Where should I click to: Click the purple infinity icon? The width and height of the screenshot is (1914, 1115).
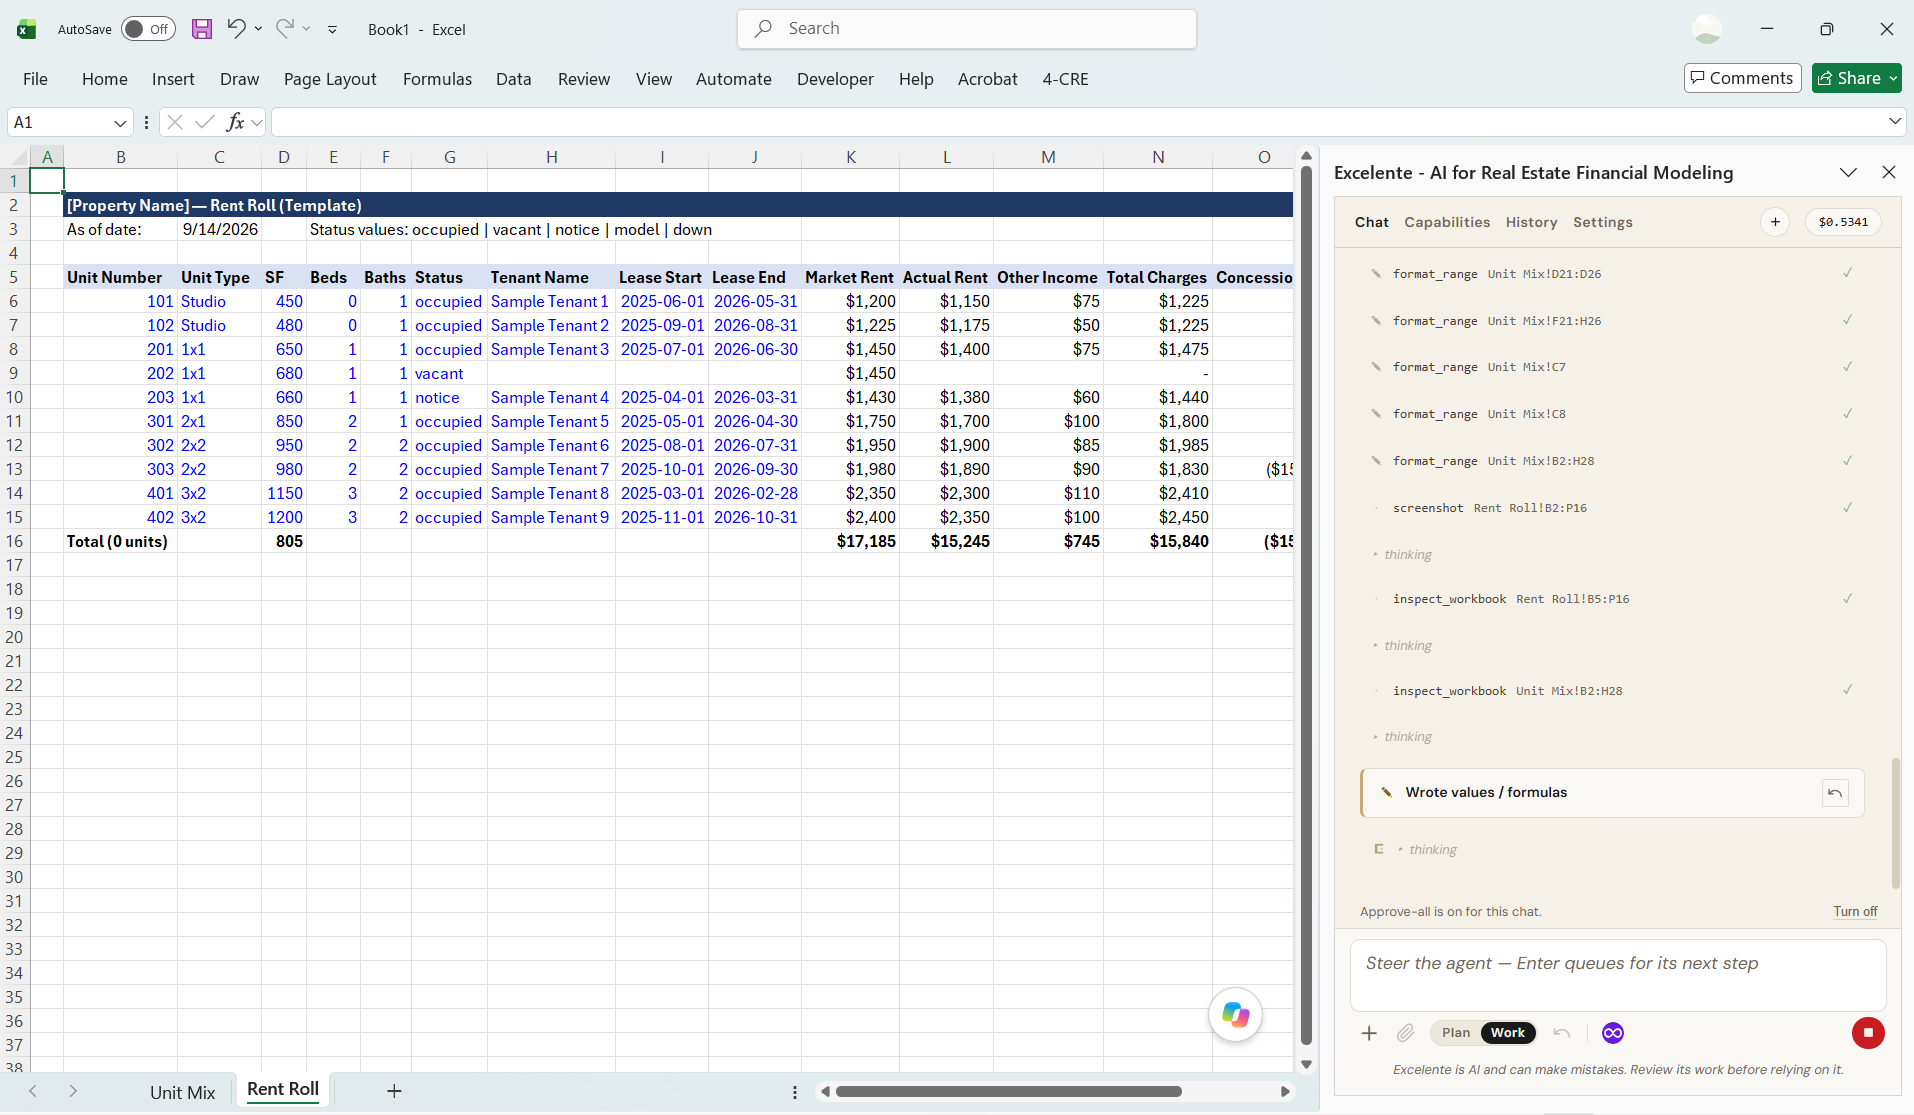[1612, 1033]
